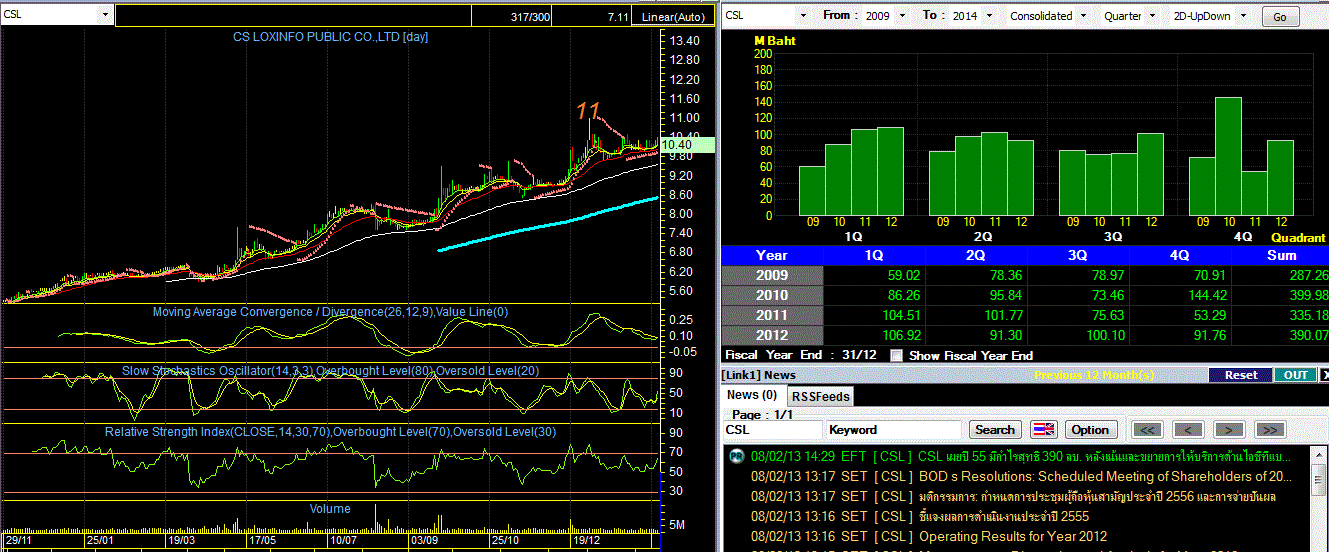1329x552 pixels.
Task: Click the Go button
Action: 1280,17
